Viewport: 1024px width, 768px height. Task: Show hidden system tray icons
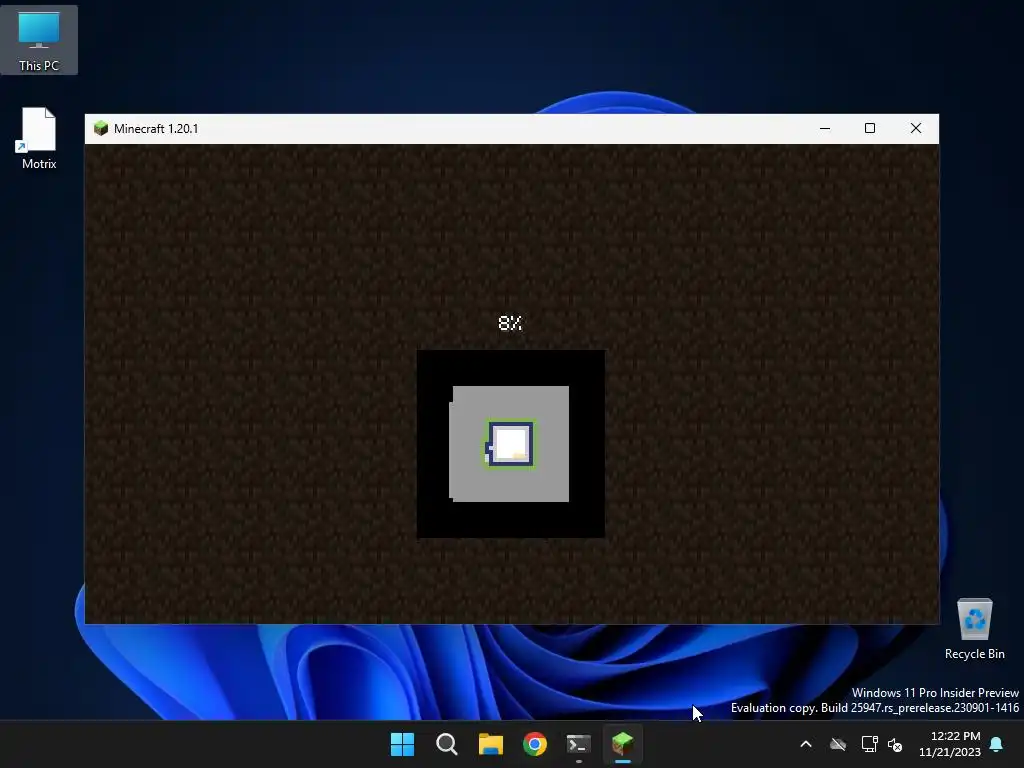coord(806,744)
